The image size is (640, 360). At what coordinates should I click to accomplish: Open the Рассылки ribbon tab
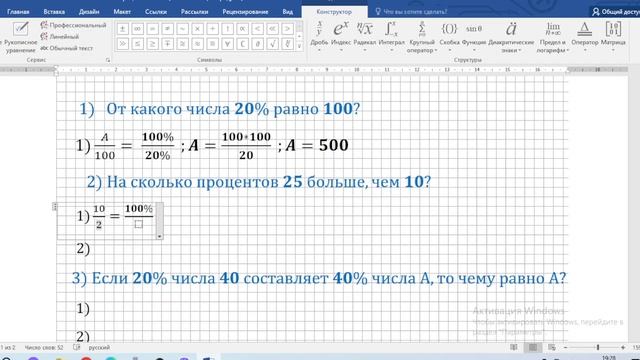pos(194,12)
